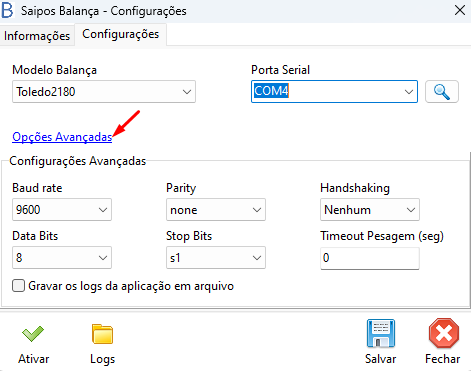Open the Data Bits dropdown
The width and height of the screenshot is (471, 371).
(x=62, y=258)
